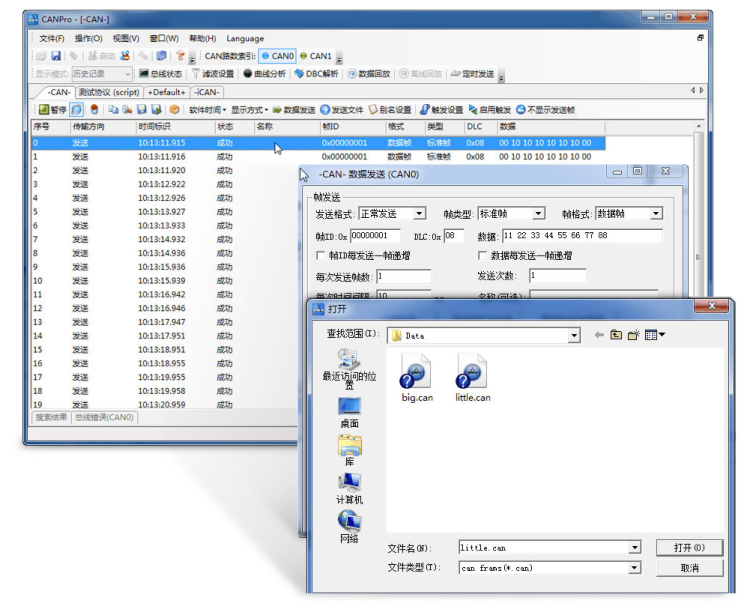Open the 文件类型 file type dropdown
Screen dimensions: 750x612
click(x=634, y=568)
